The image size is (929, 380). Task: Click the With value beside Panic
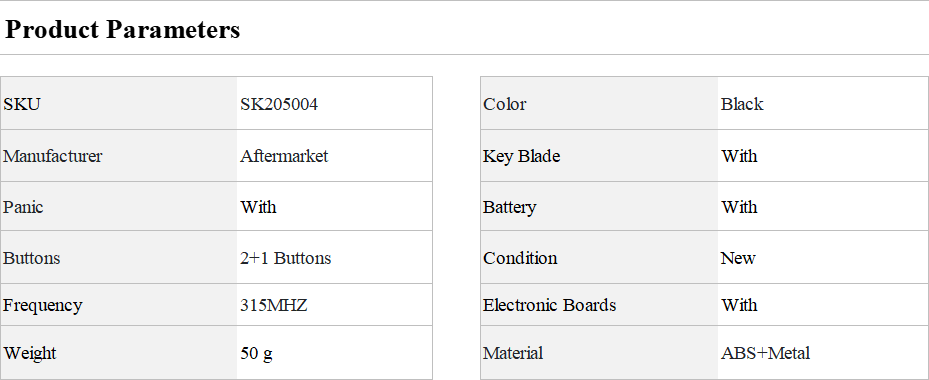coord(258,207)
